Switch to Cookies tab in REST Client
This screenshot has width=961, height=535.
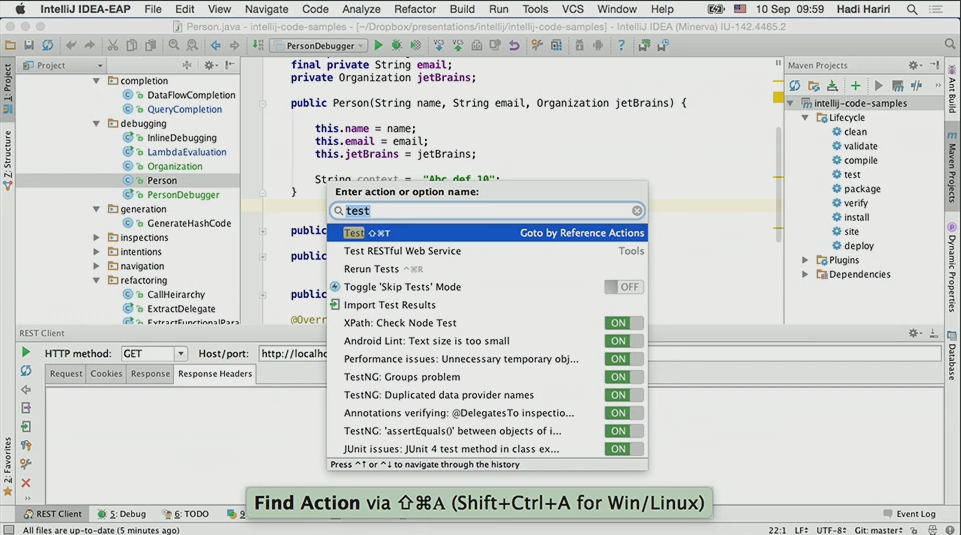coord(106,374)
